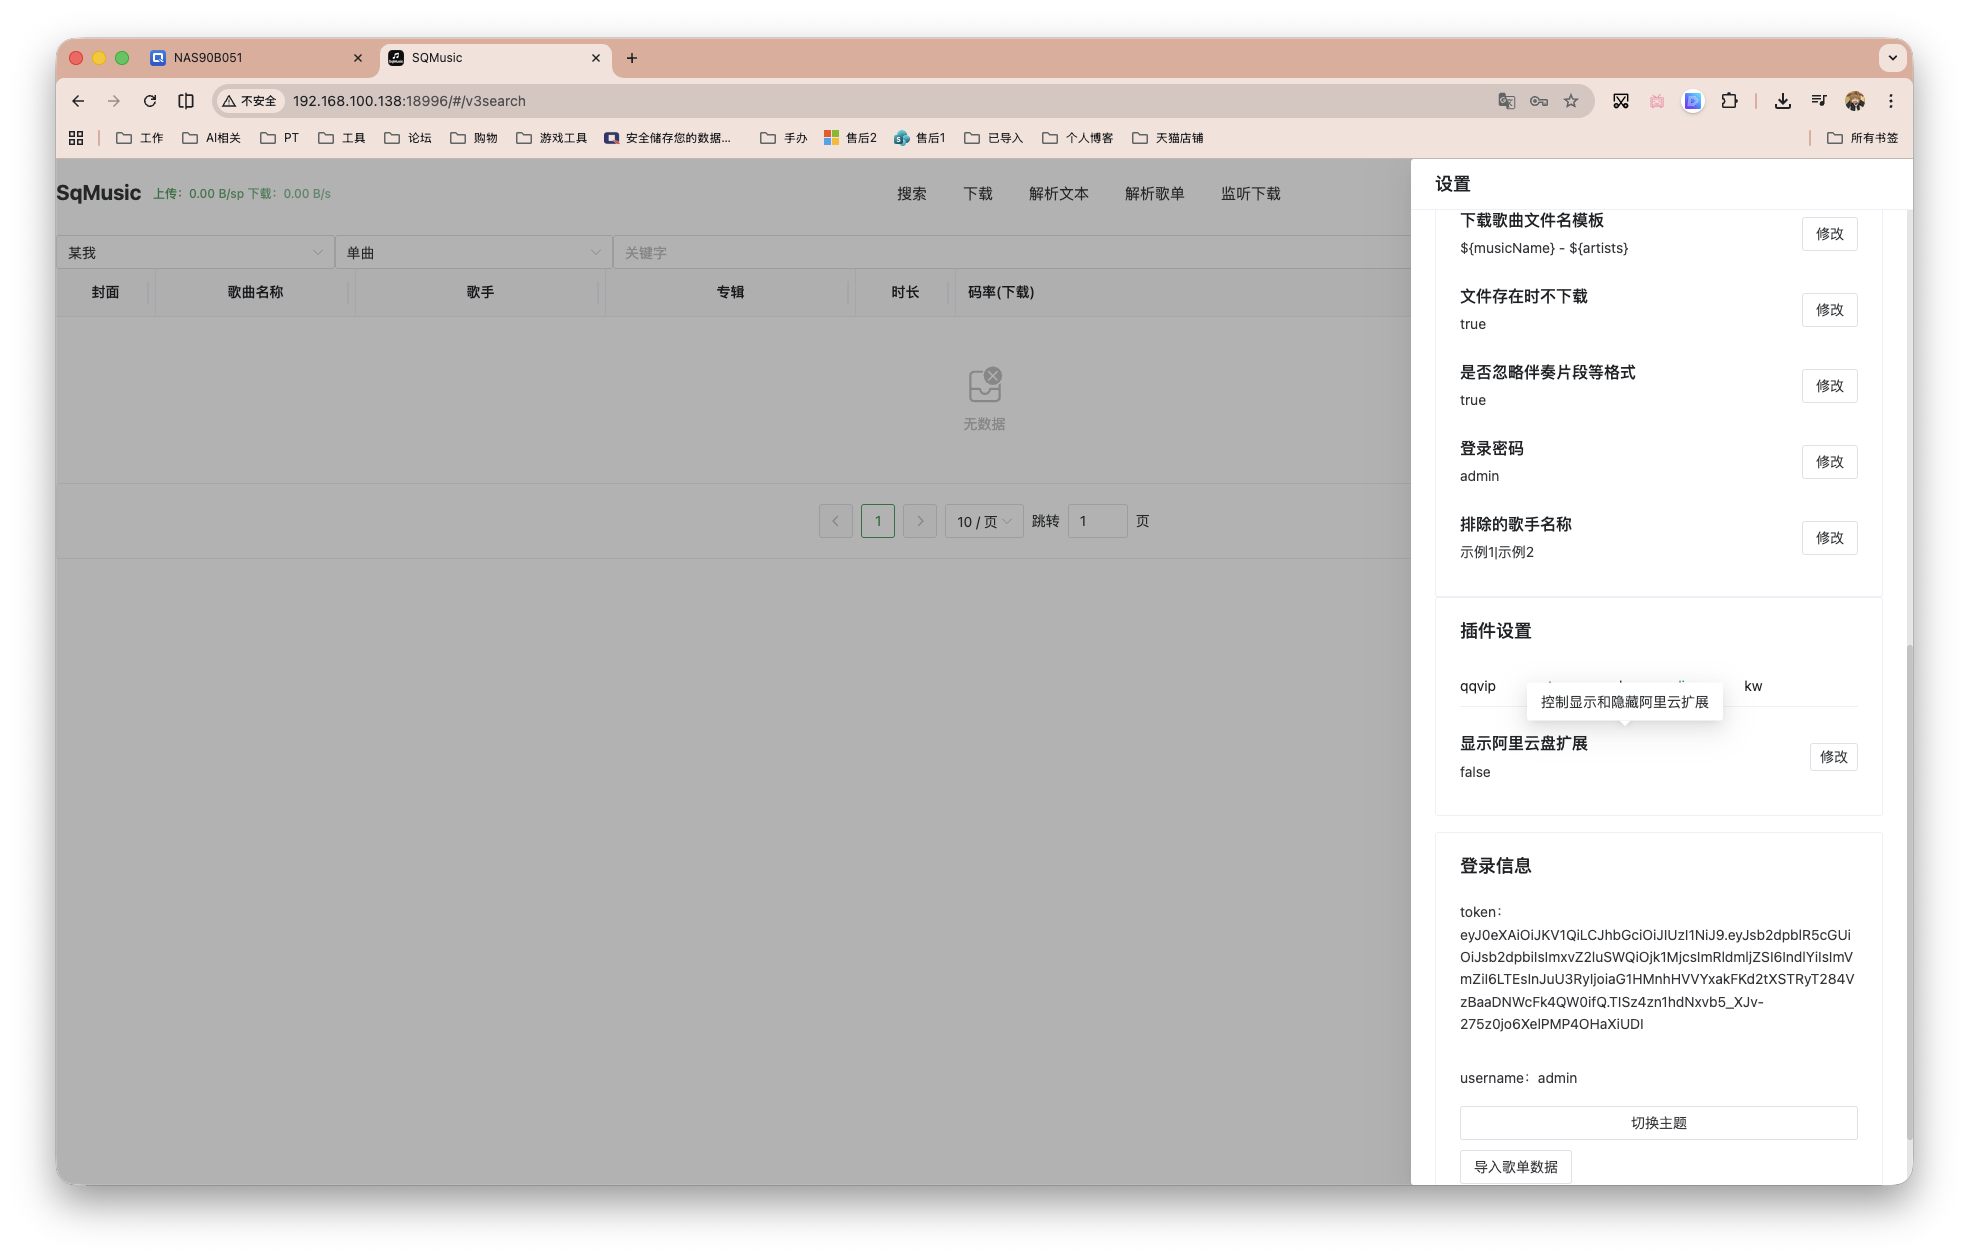Click the empty-state 无数据 inbox icon
Viewport: 1969px width, 1259px height.
click(x=983, y=384)
